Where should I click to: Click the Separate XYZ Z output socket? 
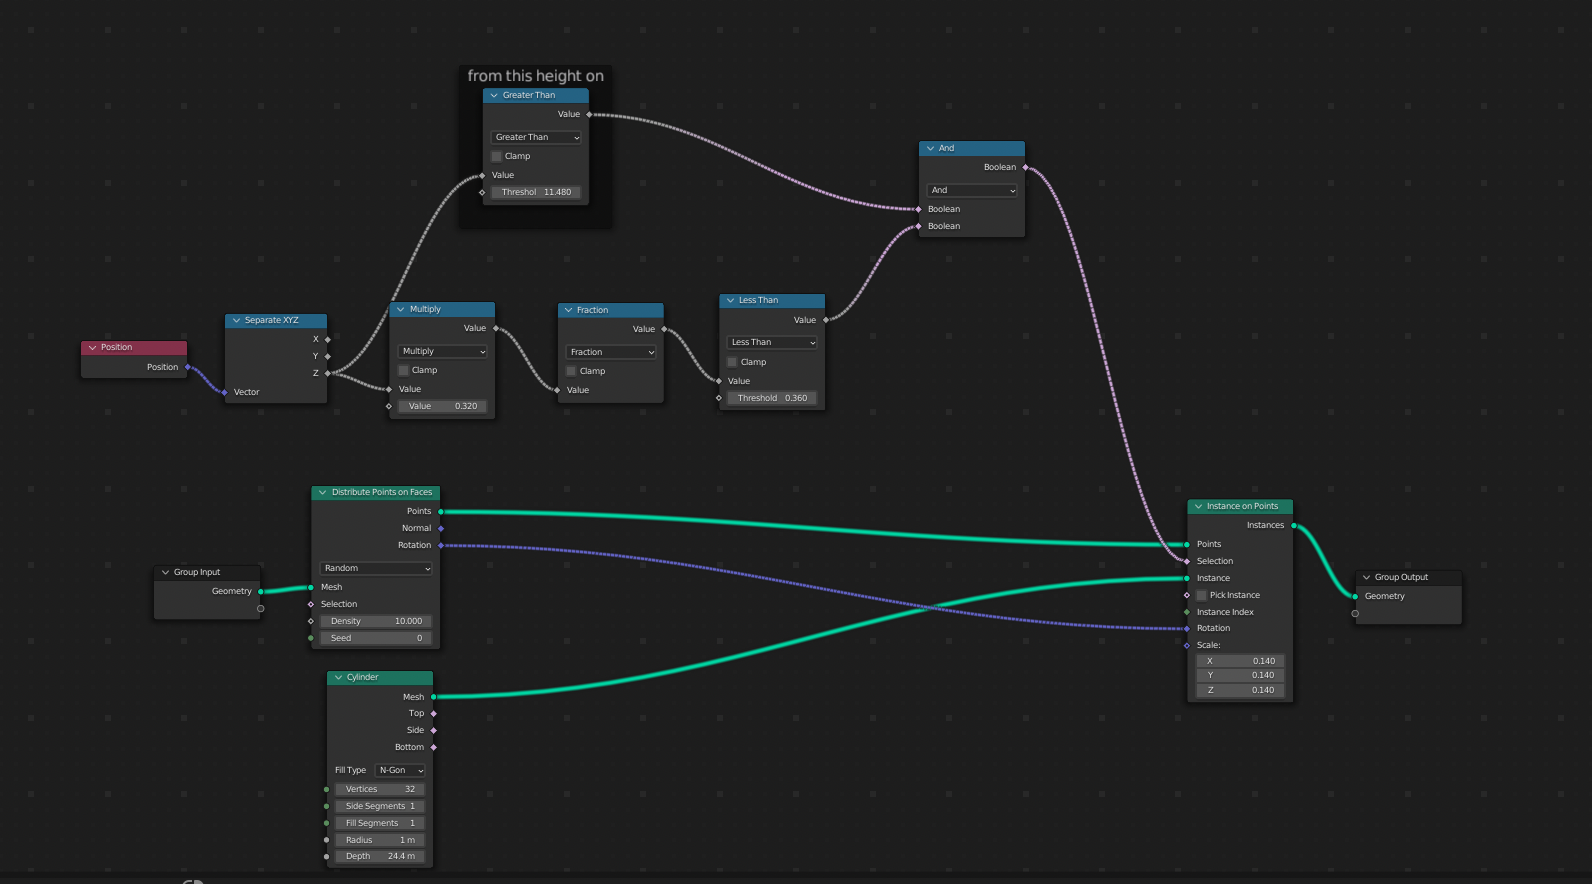click(328, 374)
